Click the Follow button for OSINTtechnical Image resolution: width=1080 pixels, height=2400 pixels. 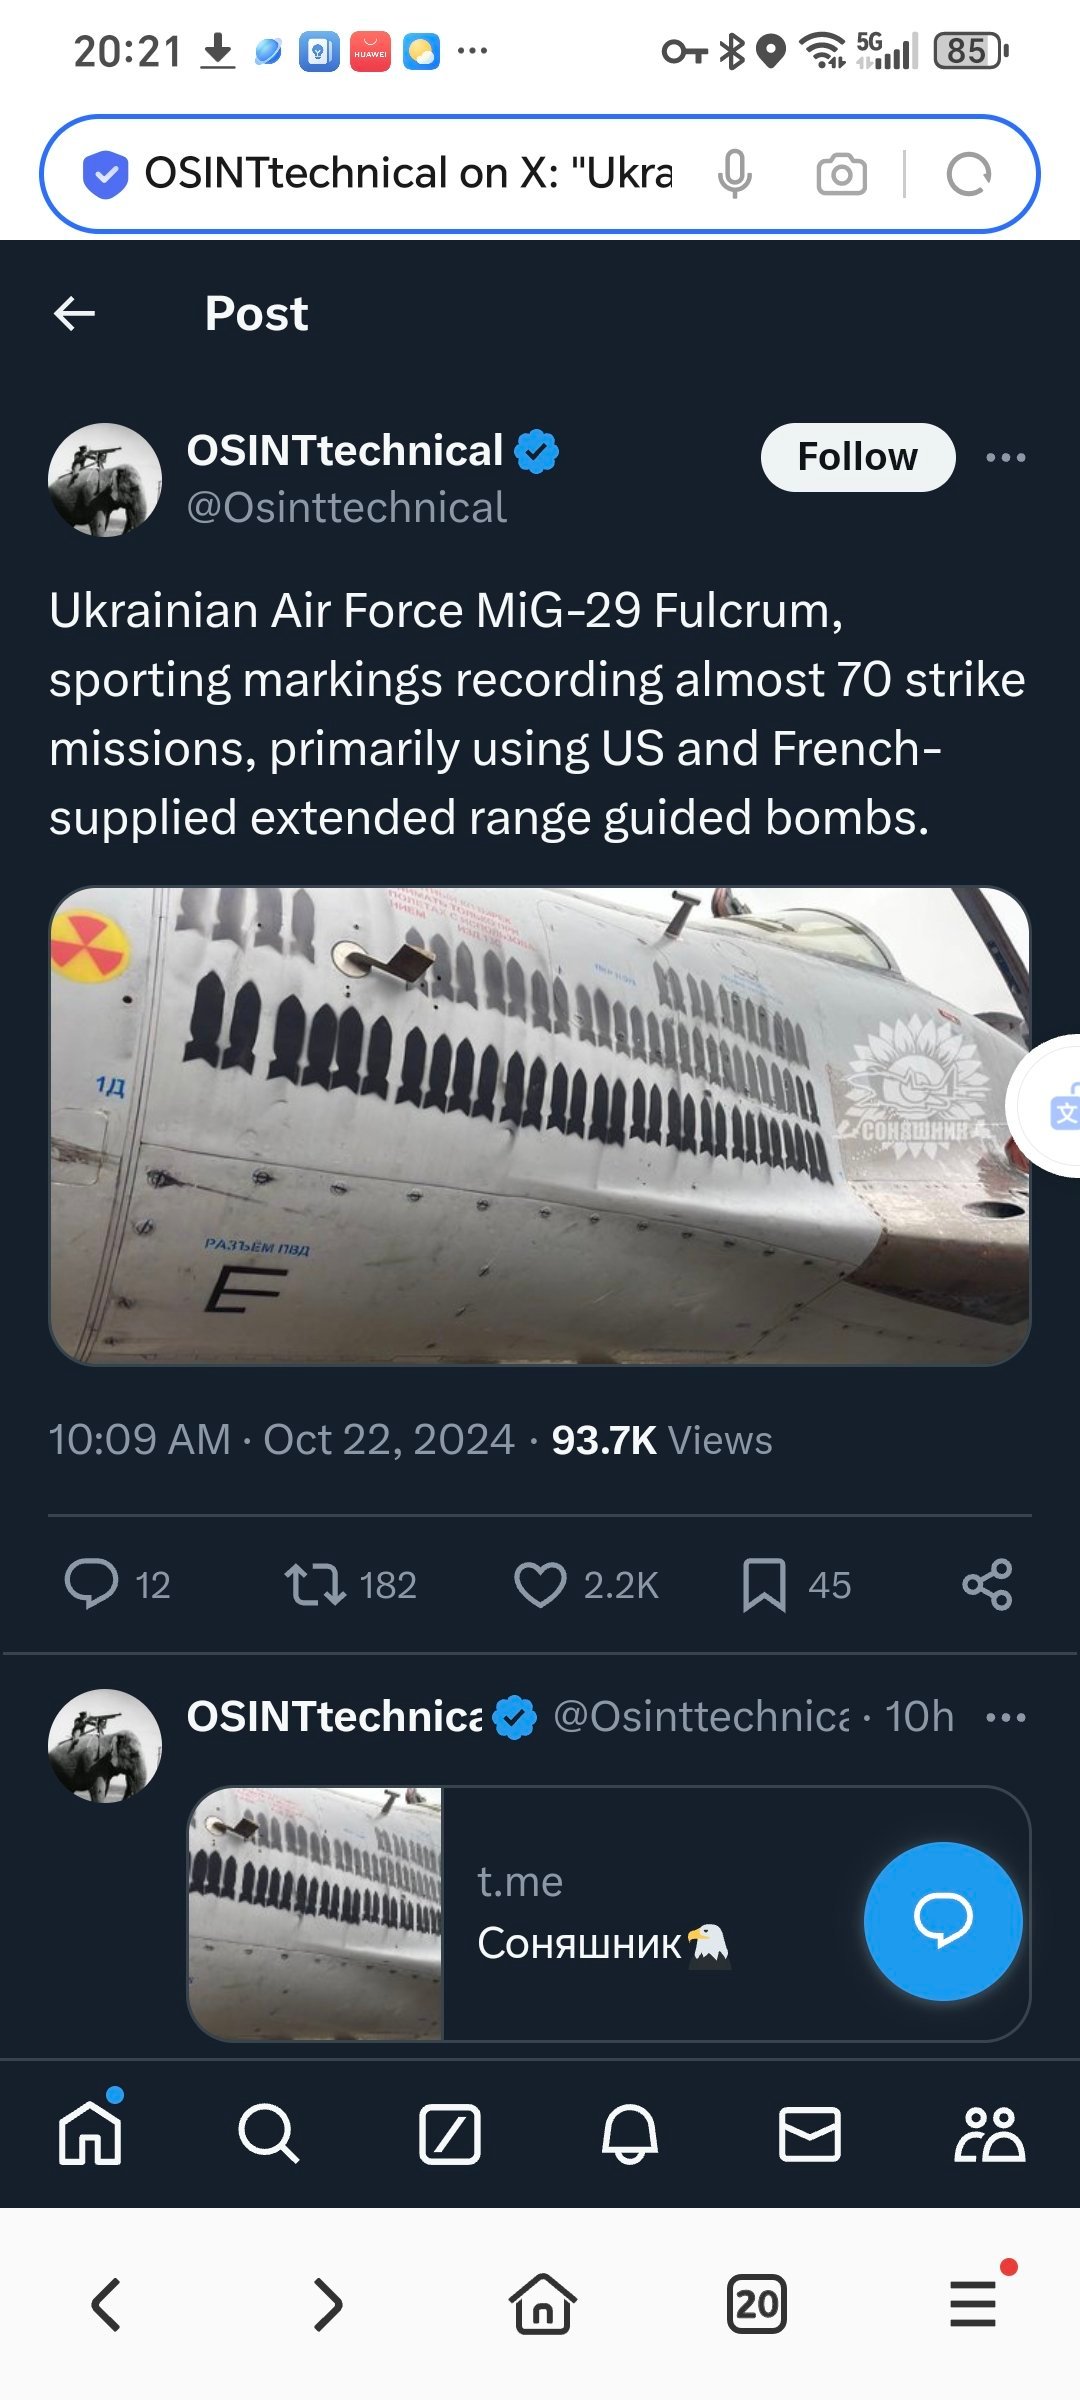coord(858,457)
